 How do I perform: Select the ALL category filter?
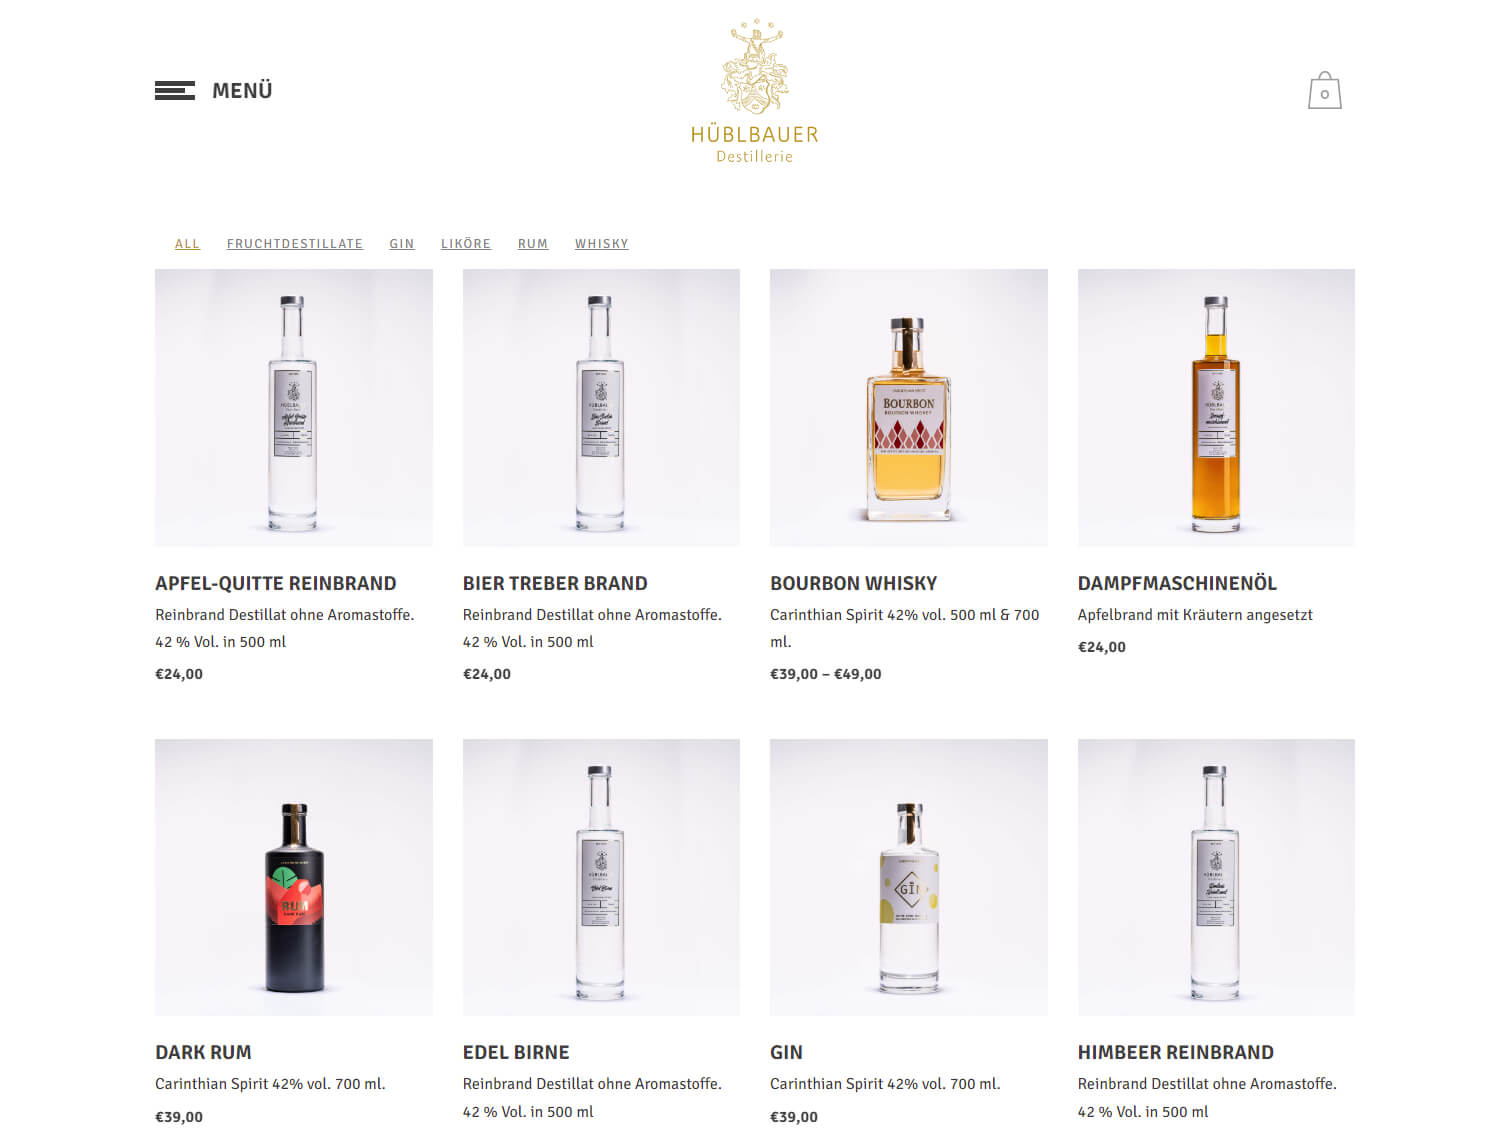pyautogui.click(x=187, y=244)
